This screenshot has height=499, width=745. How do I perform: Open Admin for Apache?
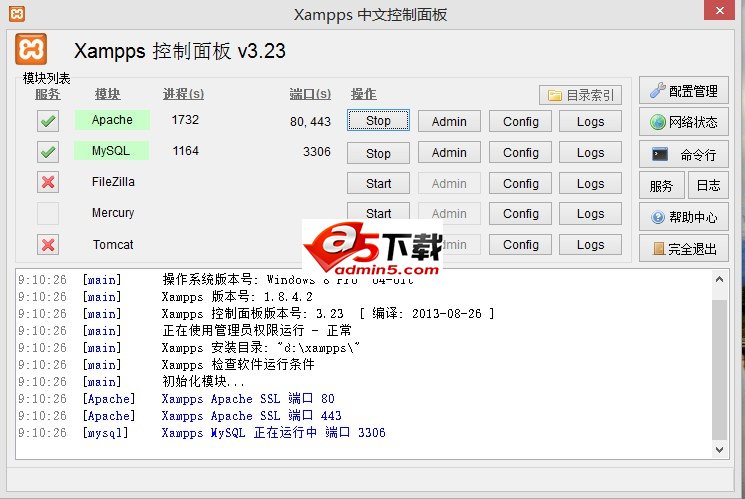(x=449, y=122)
